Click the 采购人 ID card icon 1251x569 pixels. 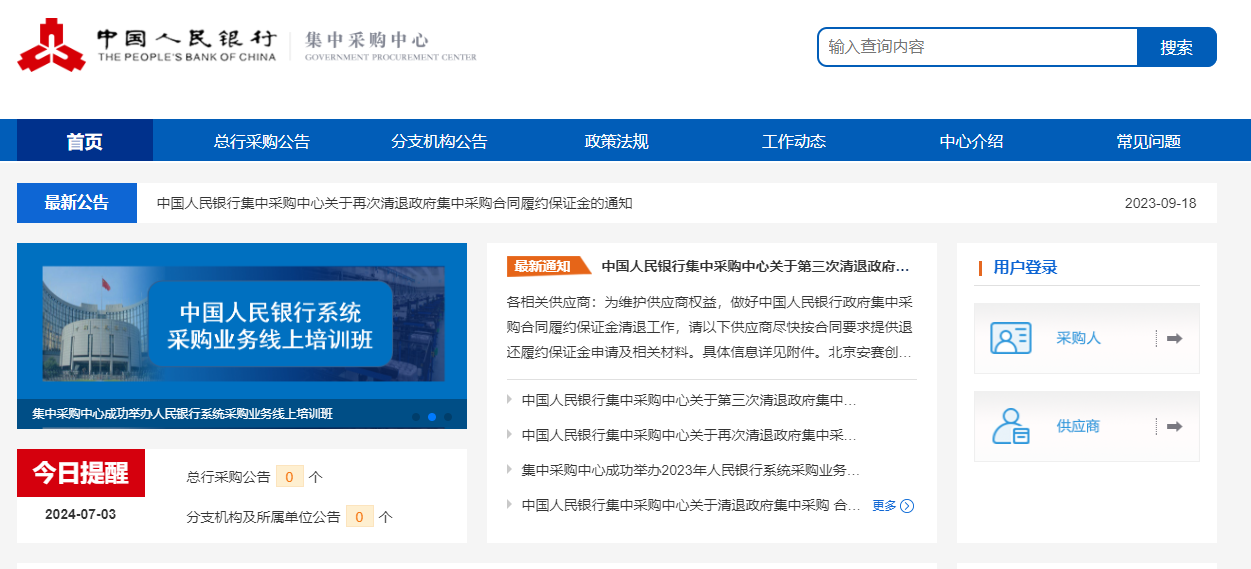pos(1010,338)
